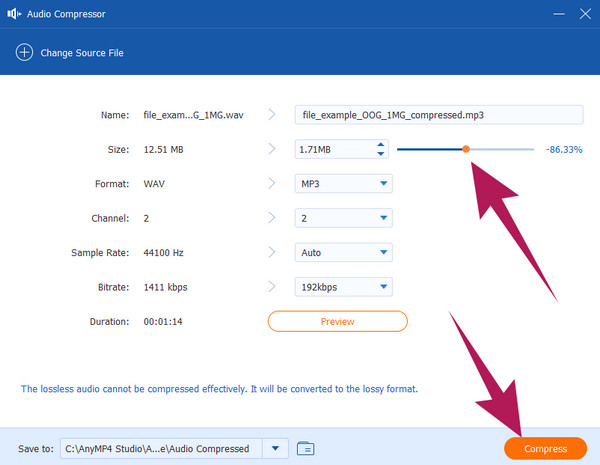
Task: Click the arrow chevron in the Format row
Action: pos(271,183)
